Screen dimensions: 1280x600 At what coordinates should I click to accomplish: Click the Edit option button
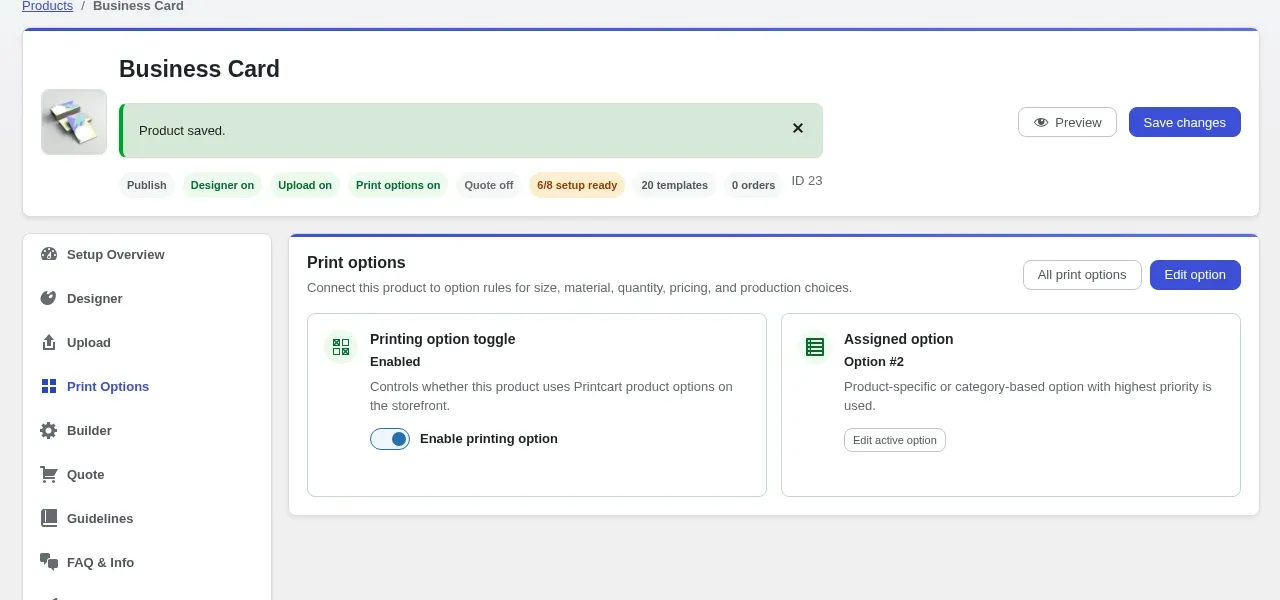1195,275
